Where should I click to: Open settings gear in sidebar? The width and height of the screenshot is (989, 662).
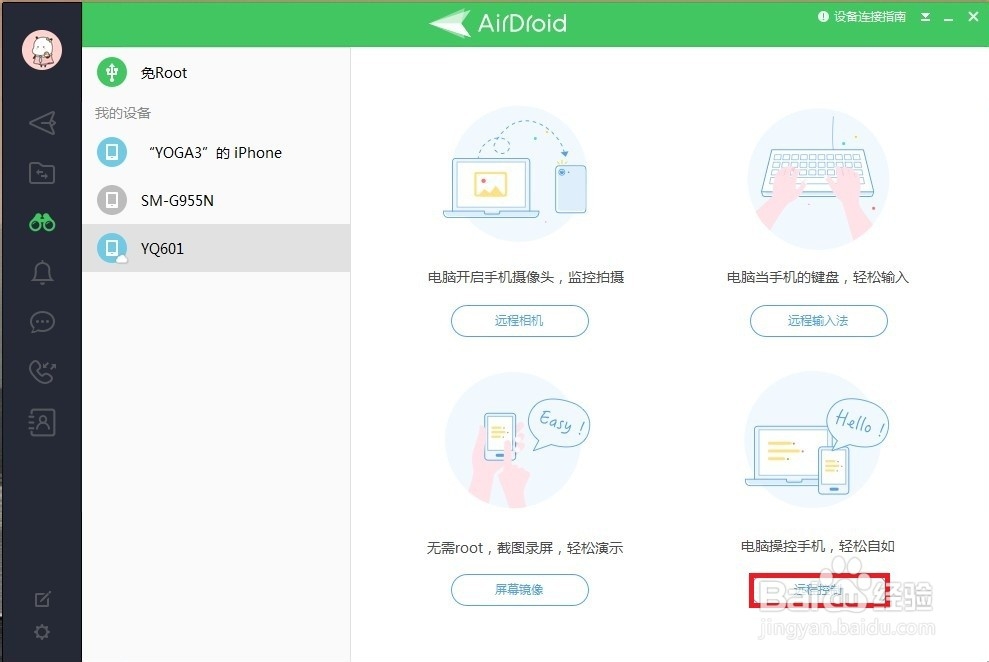click(42, 632)
